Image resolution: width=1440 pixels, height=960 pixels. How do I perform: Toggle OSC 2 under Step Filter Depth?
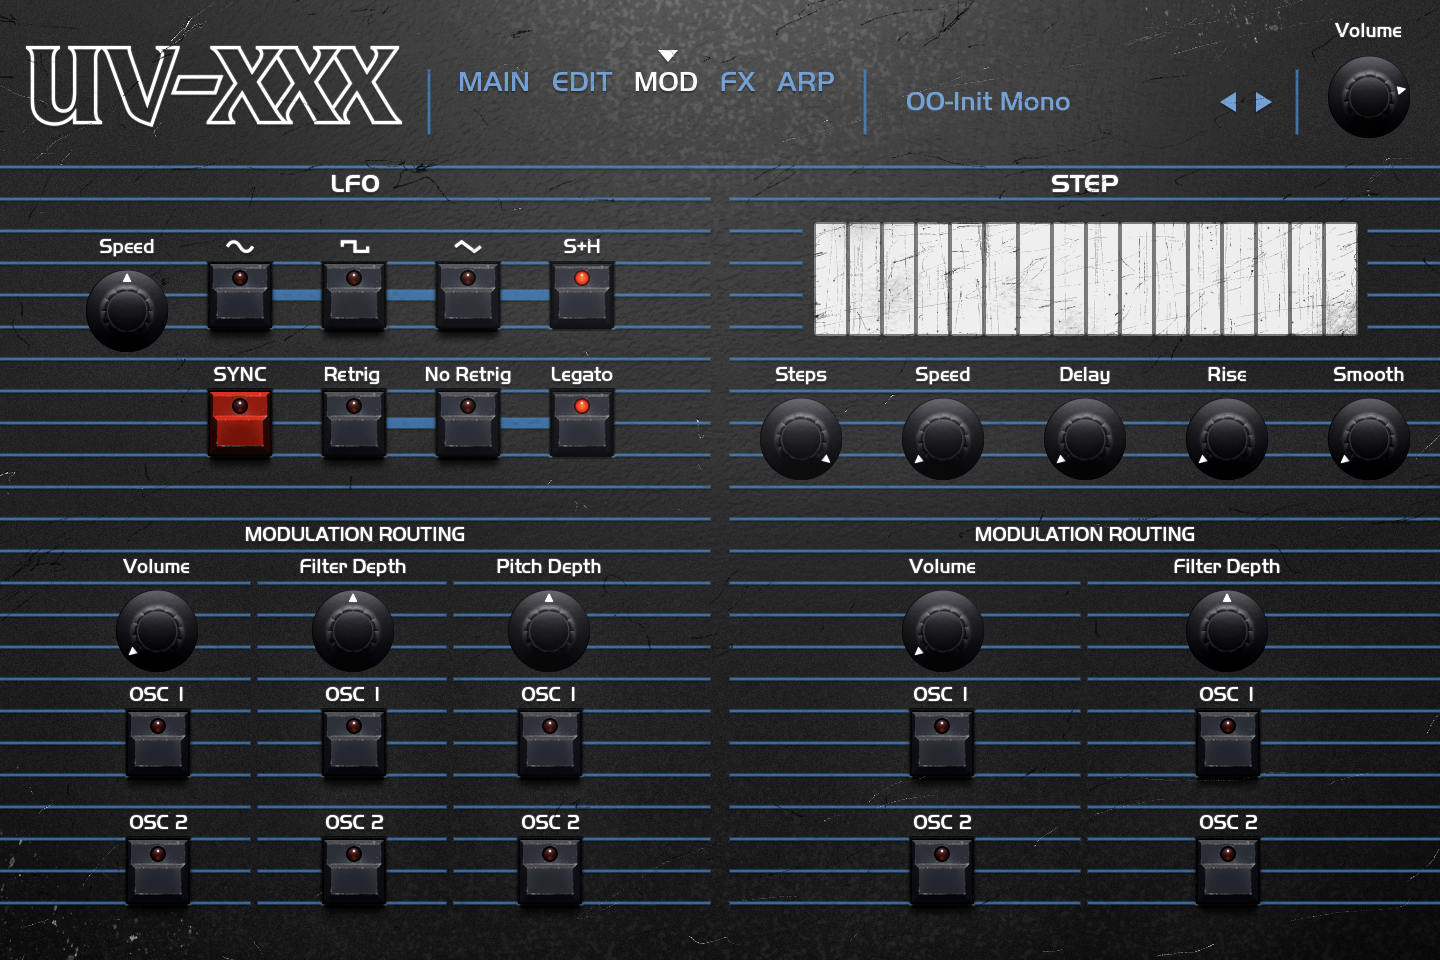1227,871
